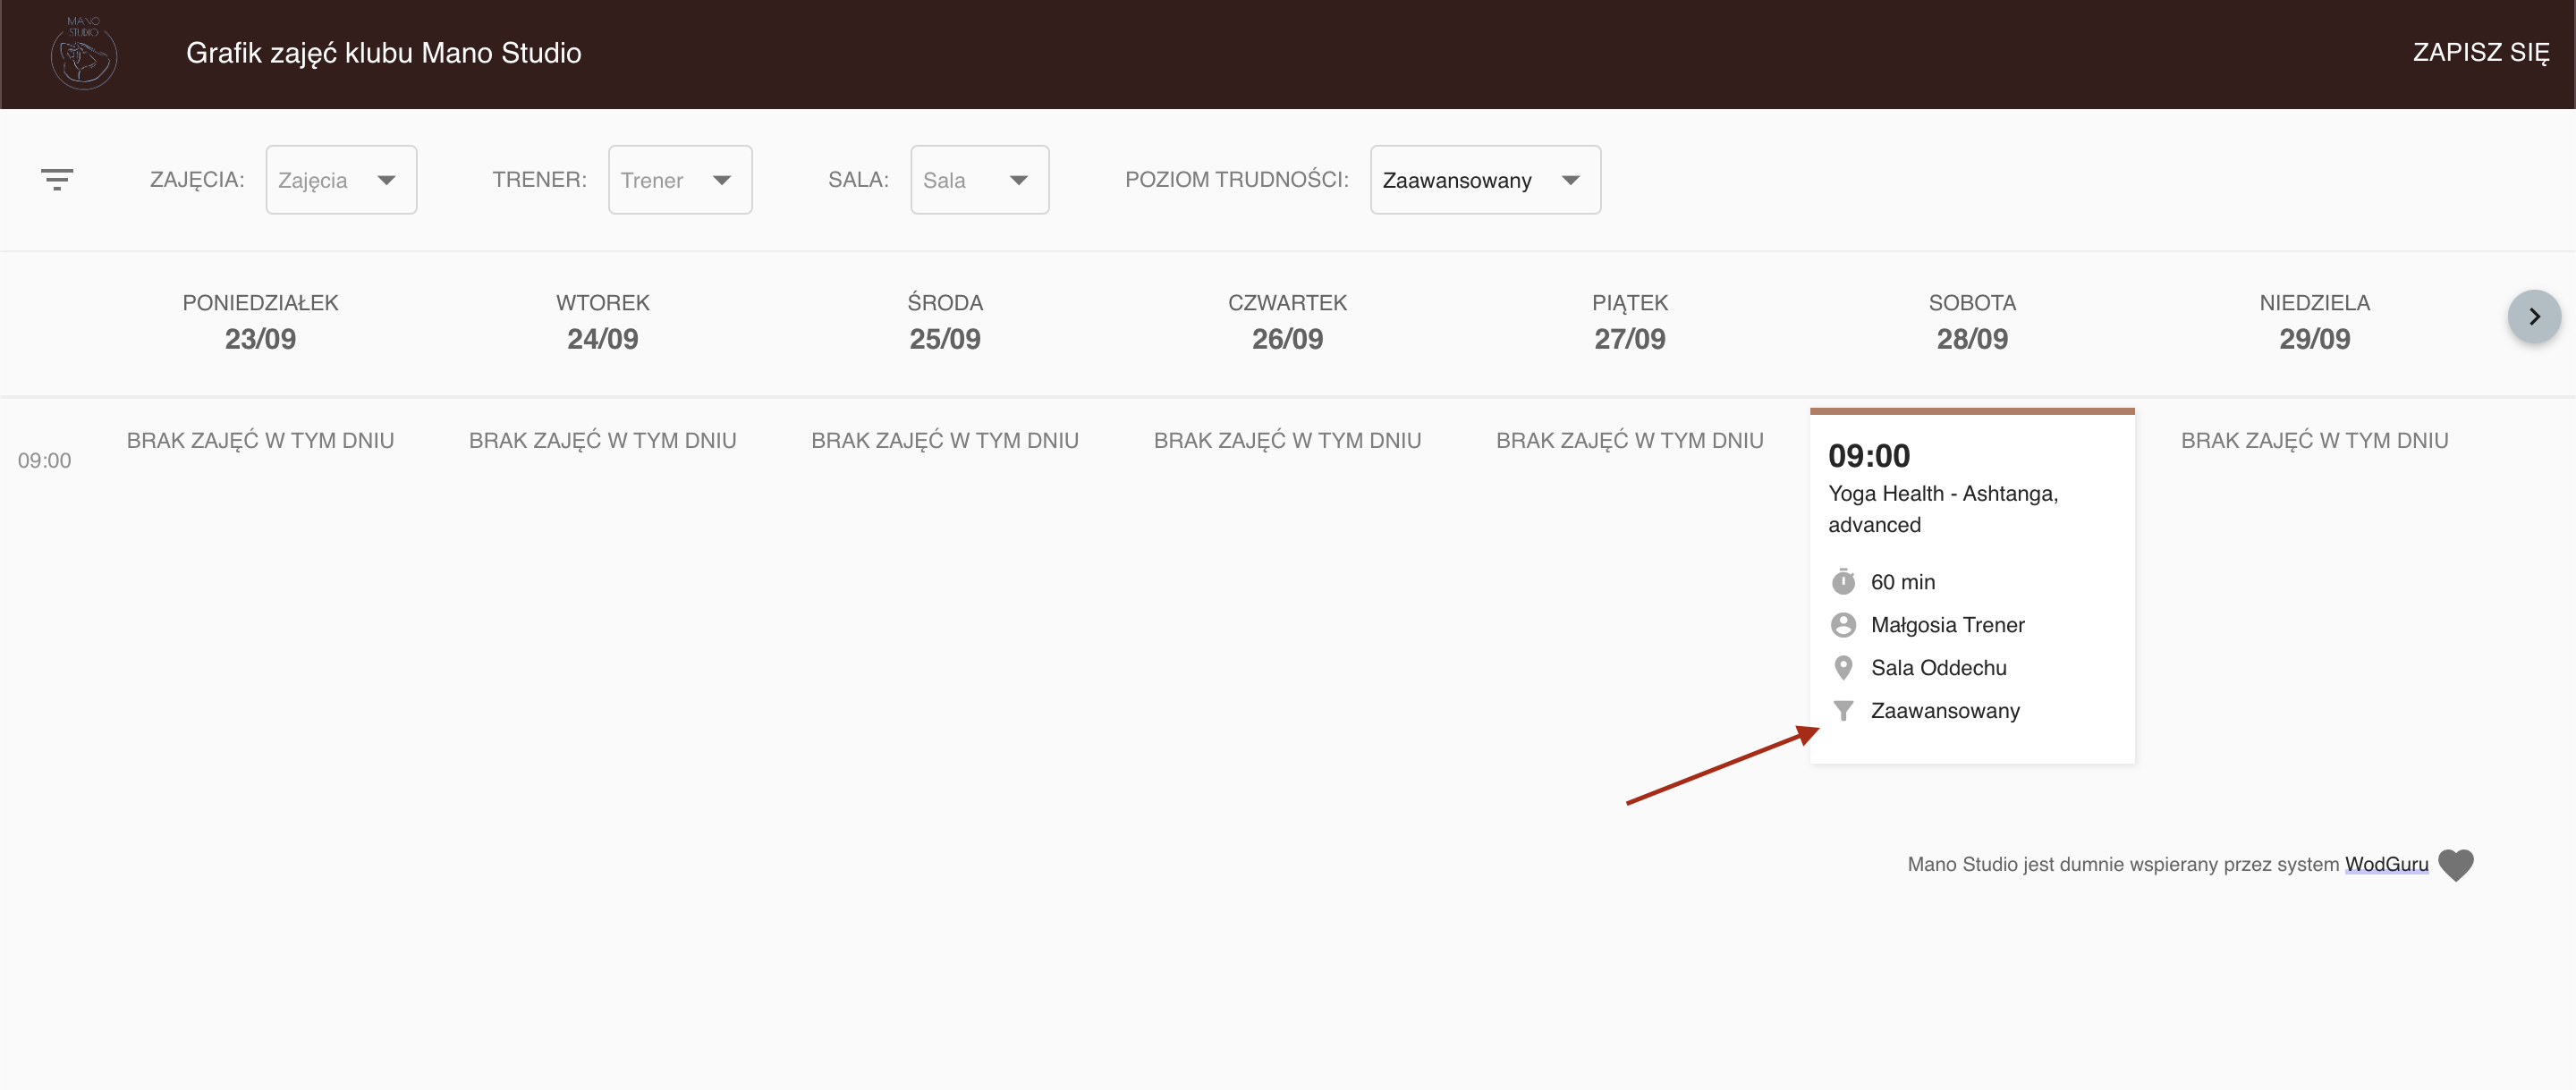2576x1090 pixels.
Task: Click the Mano Studio logo
Action: click(84, 53)
